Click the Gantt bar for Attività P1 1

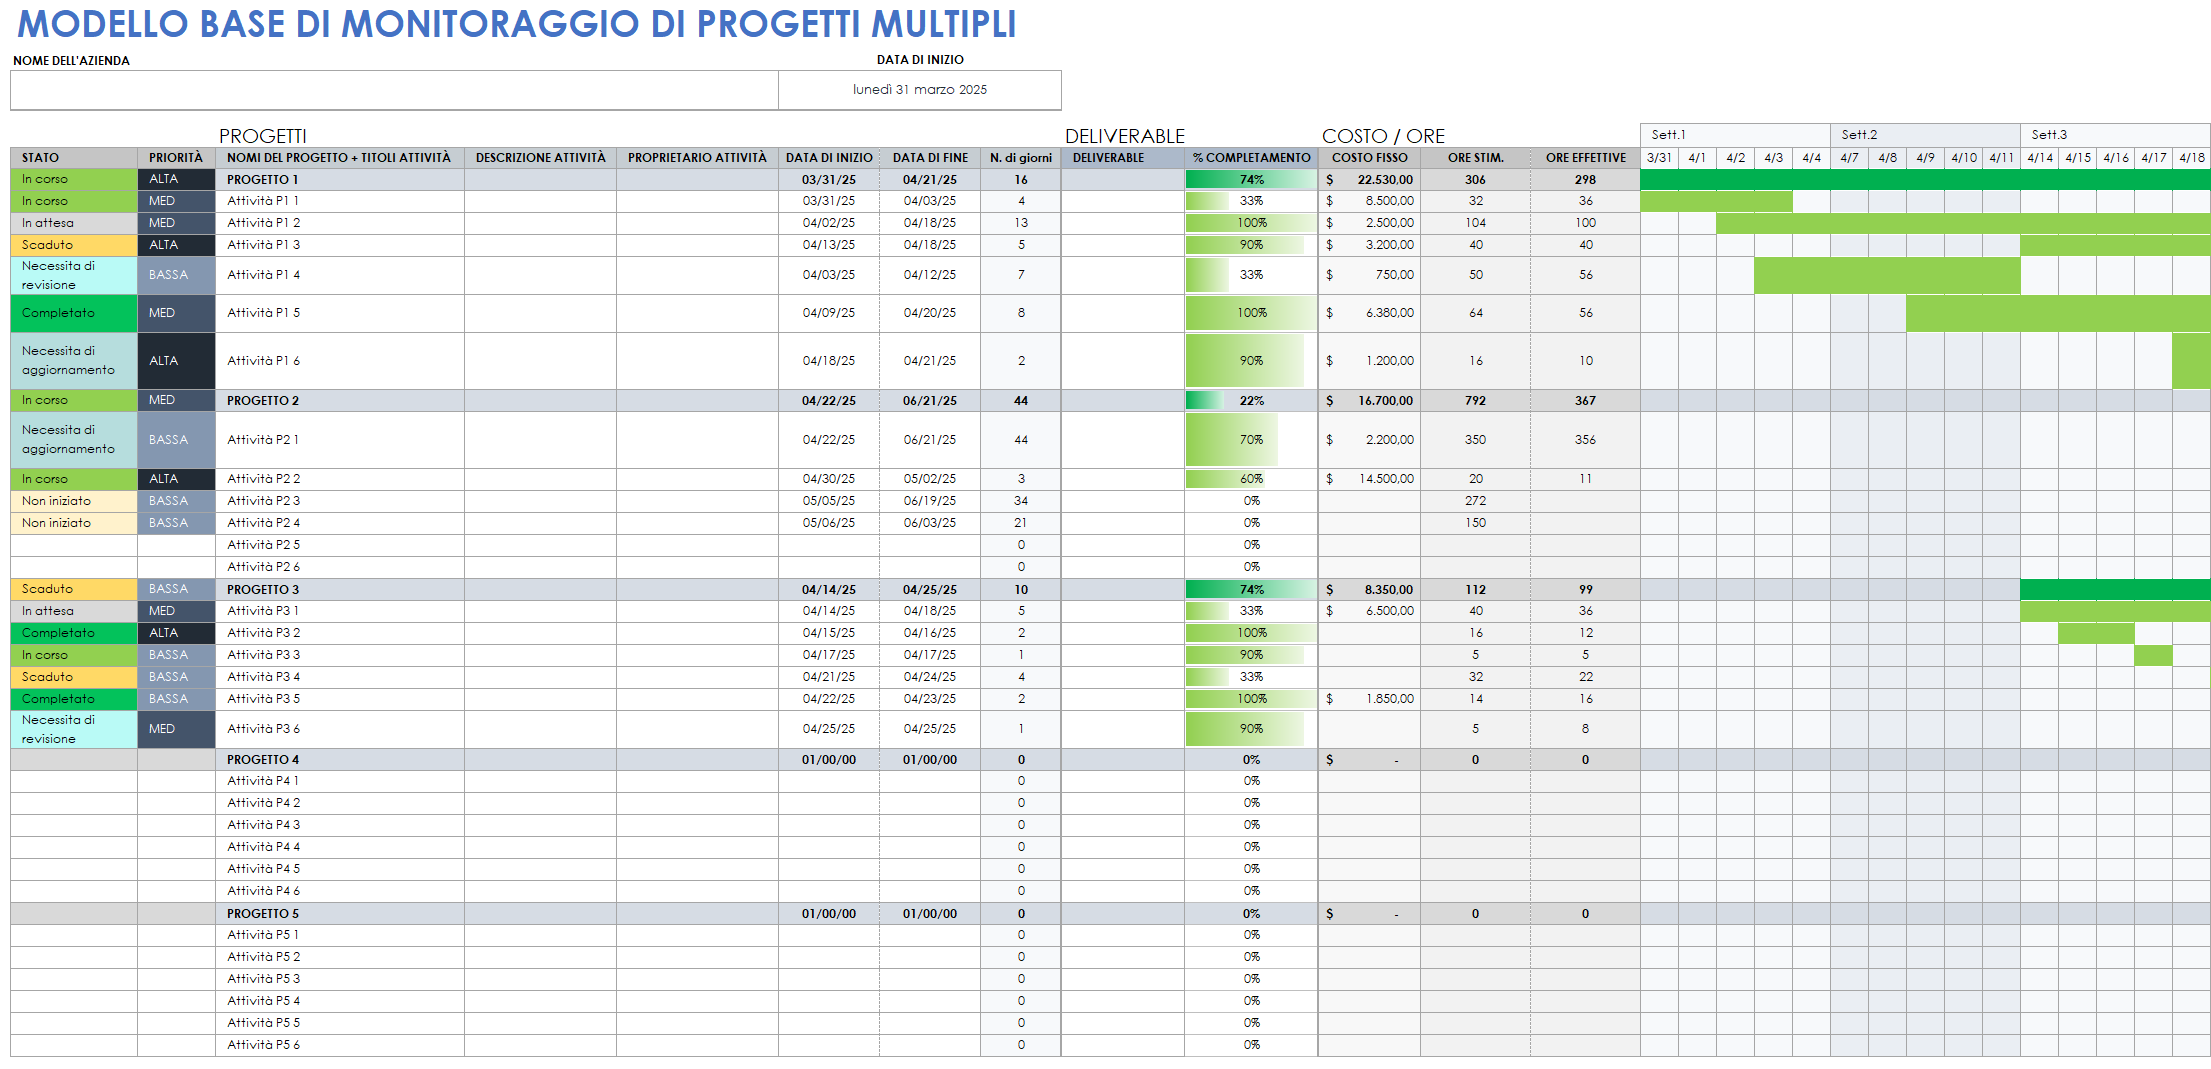(1716, 201)
